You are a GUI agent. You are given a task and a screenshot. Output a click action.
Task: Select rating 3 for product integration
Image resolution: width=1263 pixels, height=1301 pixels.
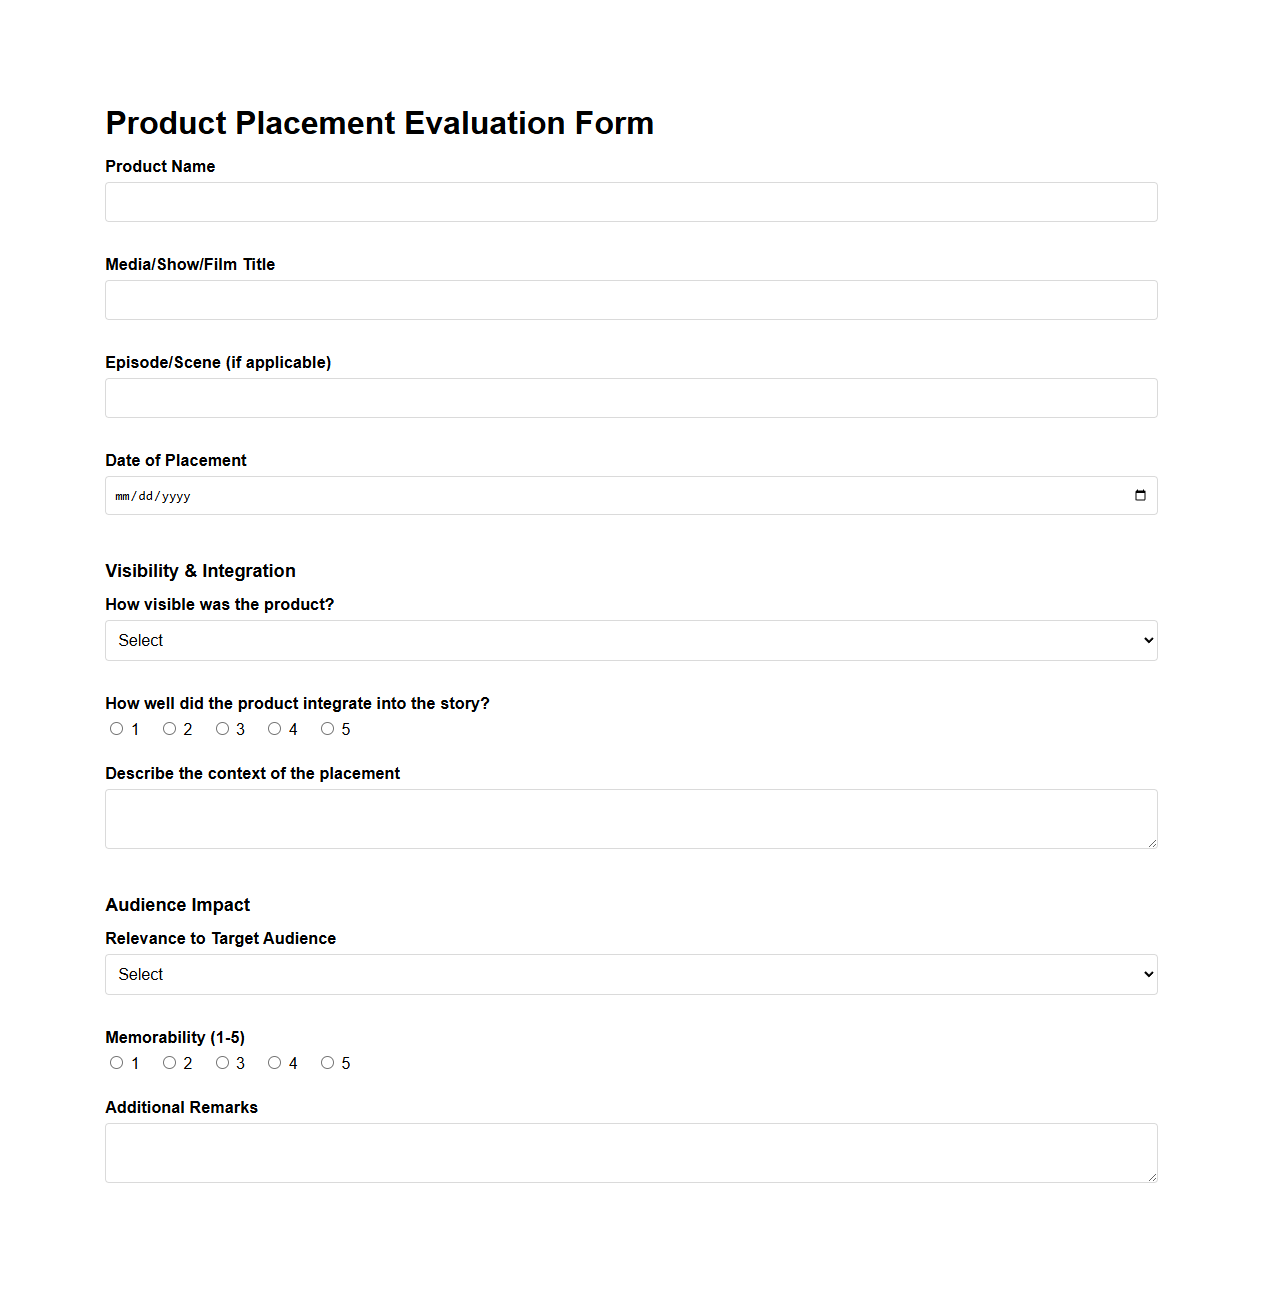coord(222,728)
